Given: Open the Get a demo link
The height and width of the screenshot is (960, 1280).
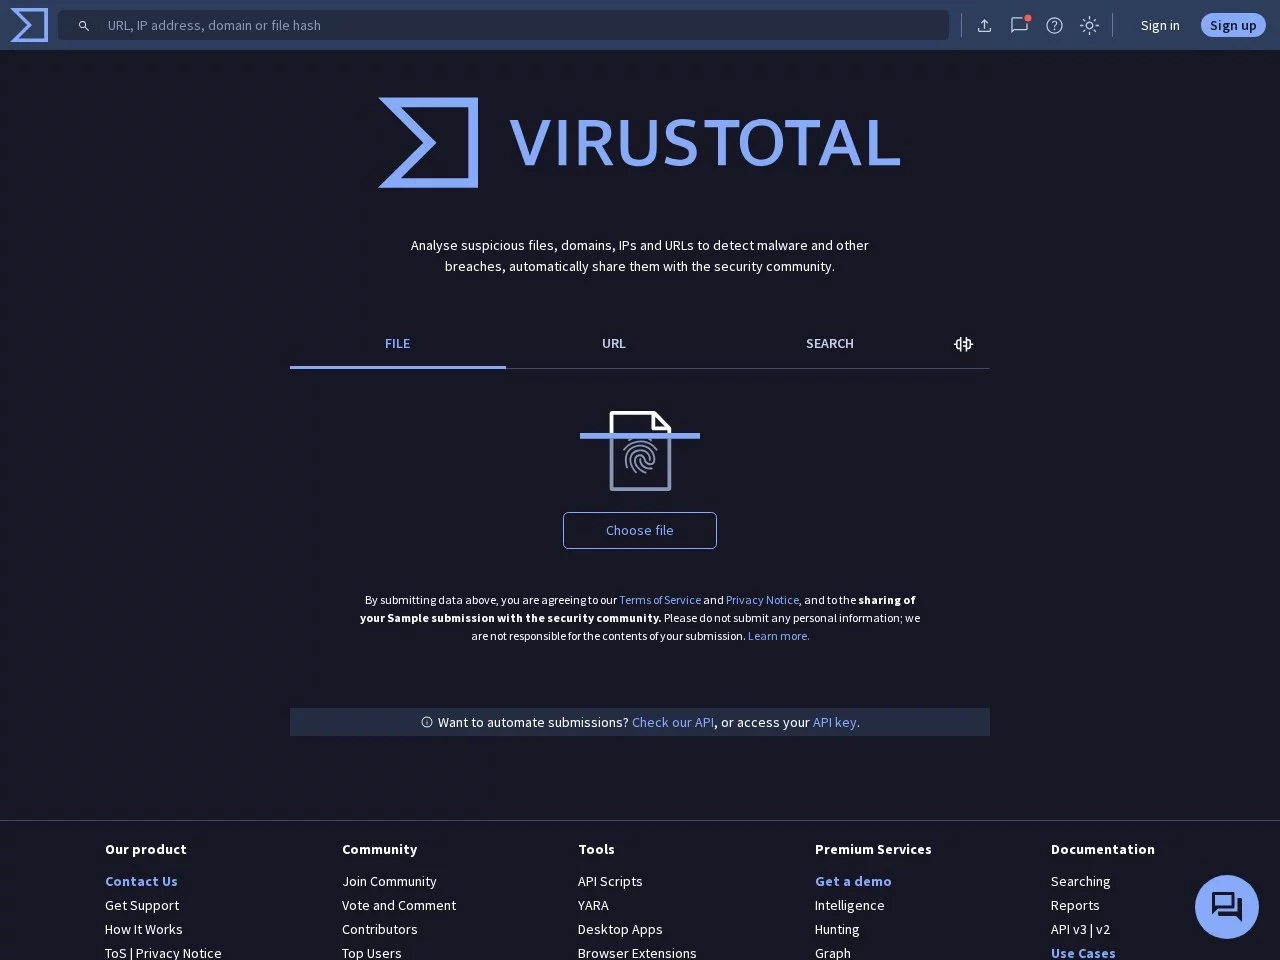Looking at the screenshot, I should 853,881.
